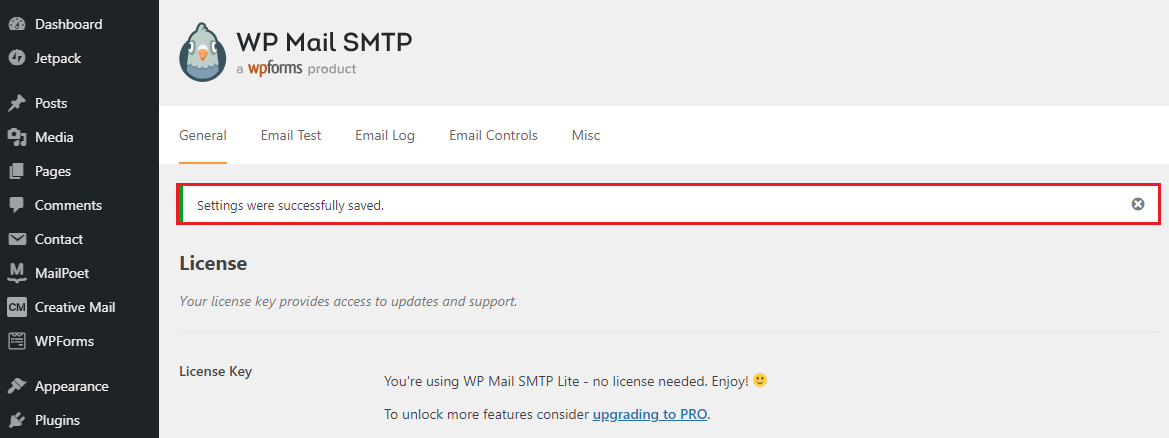Click the Jetpack lightning icon
Screen dimensions: 1169x438
tap(17, 58)
